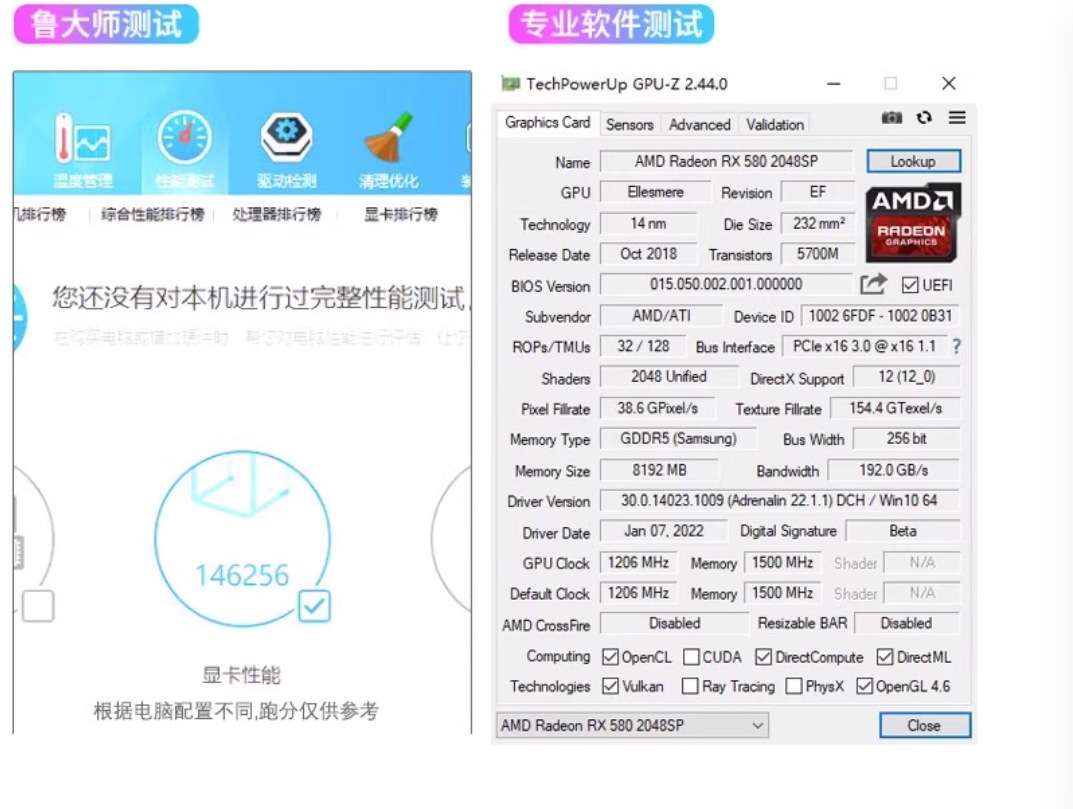
Task: Click Close button in GPU-Z
Action: [x=925, y=725]
